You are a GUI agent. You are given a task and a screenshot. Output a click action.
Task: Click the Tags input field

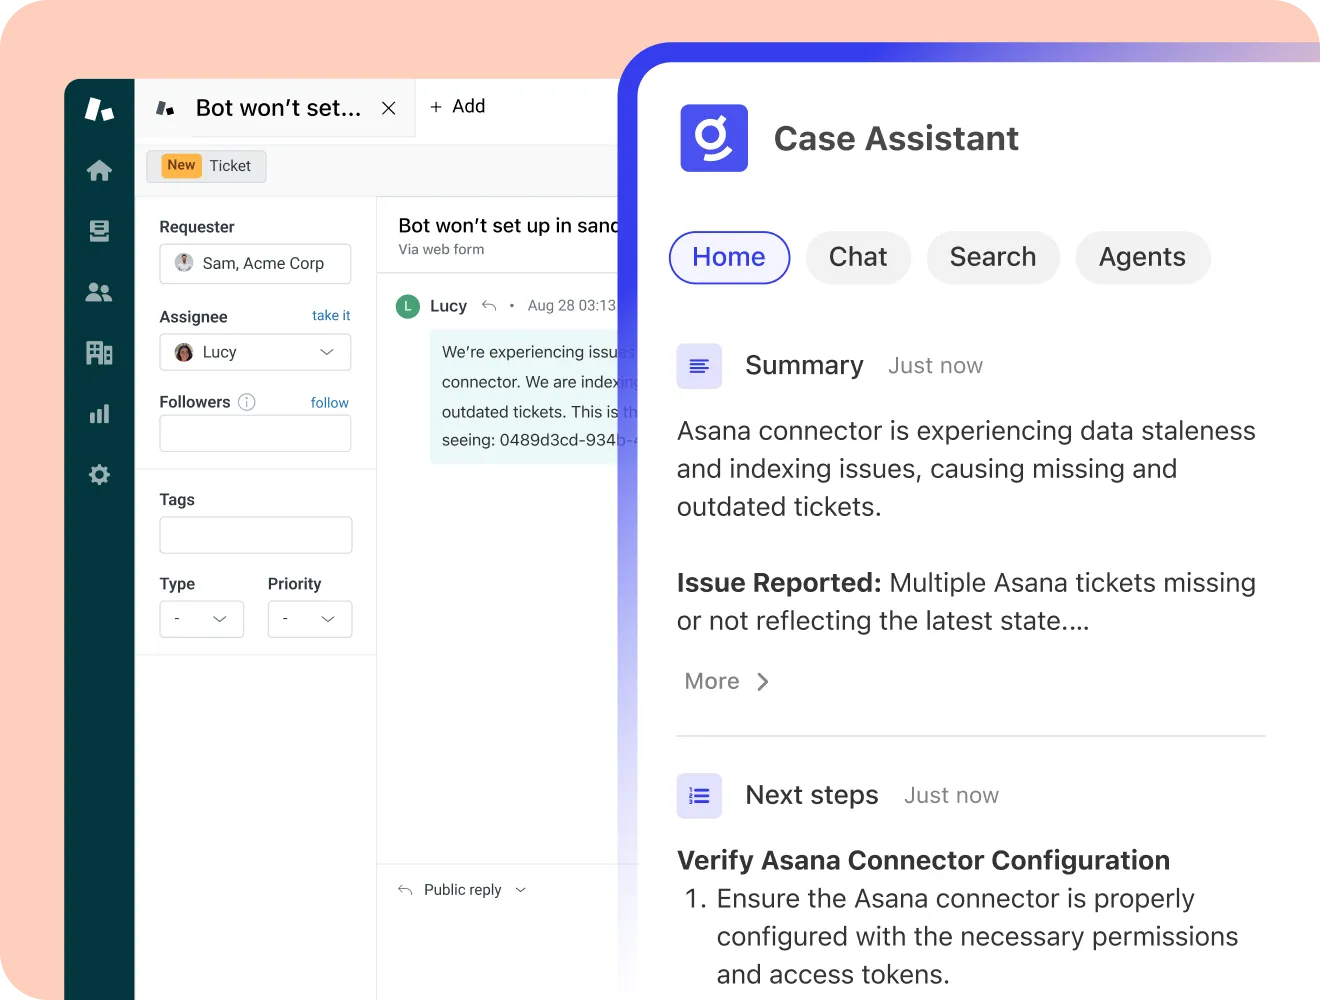tap(256, 535)
